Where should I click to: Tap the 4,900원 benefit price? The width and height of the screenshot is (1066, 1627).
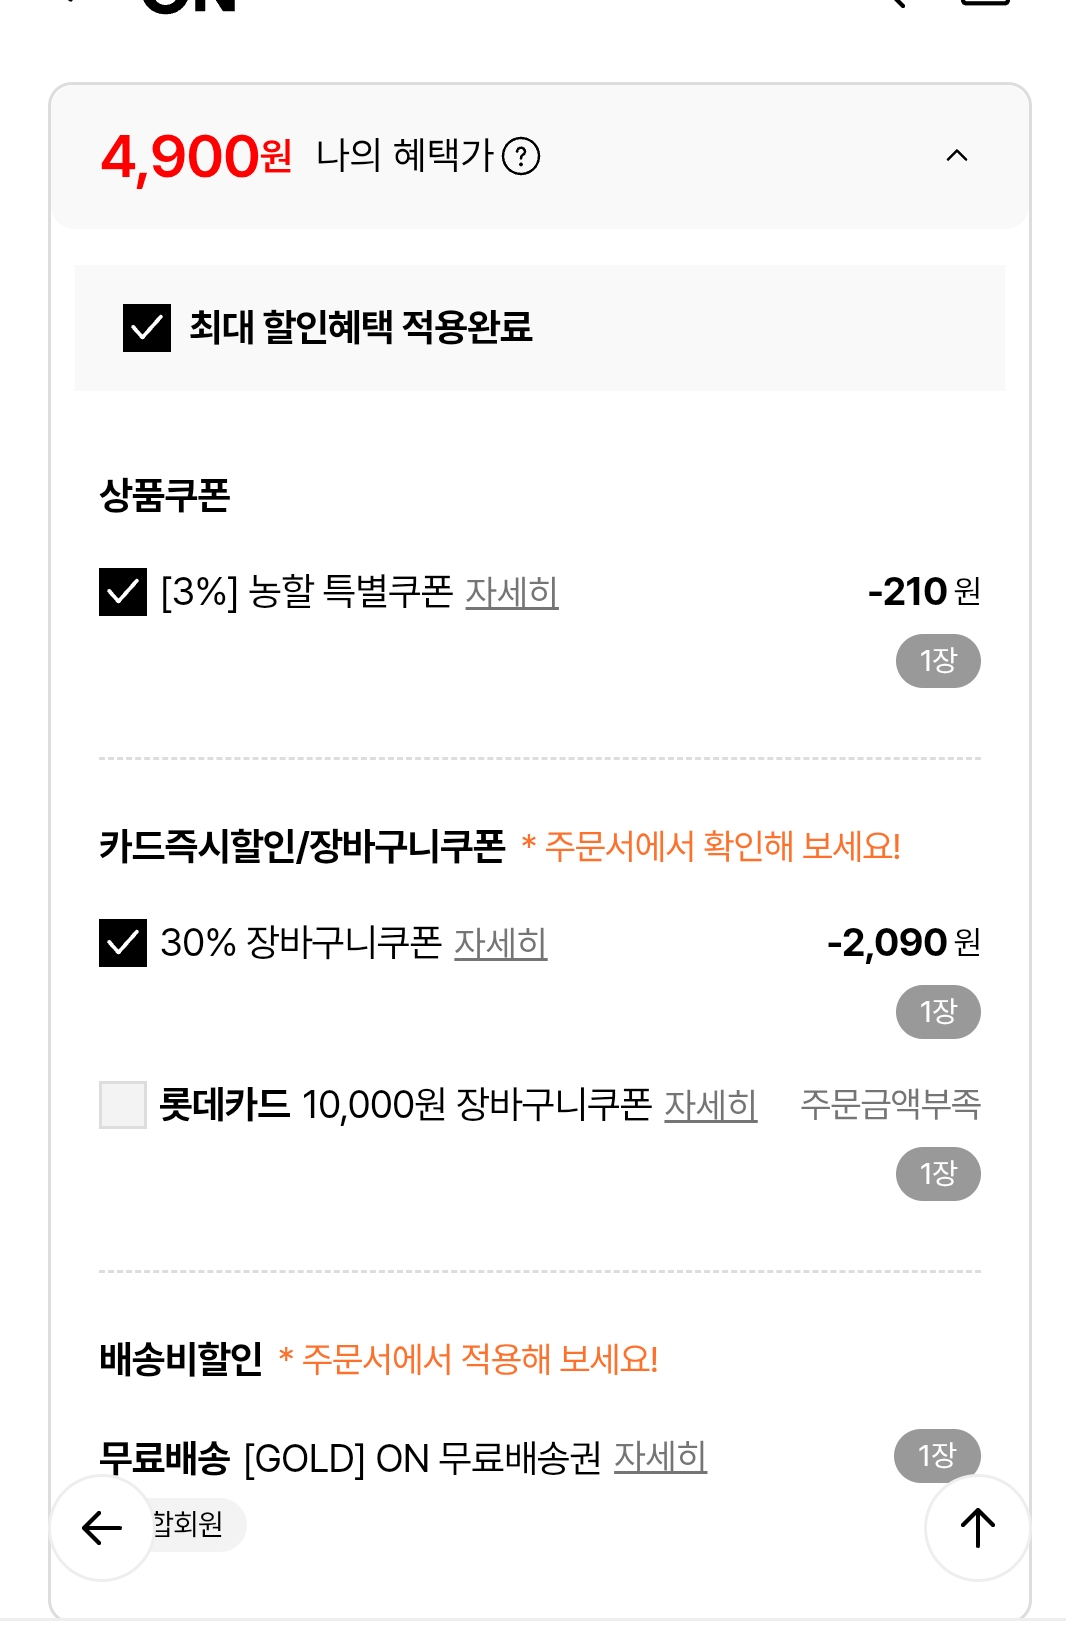tap(196, 157)
